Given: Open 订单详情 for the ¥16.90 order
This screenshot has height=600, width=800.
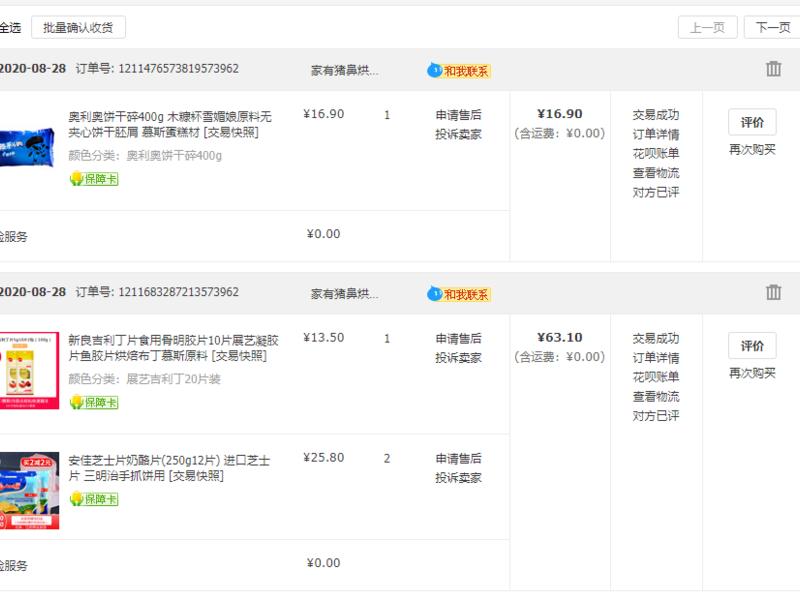Looking at the screenshot, I should [656, 134].
